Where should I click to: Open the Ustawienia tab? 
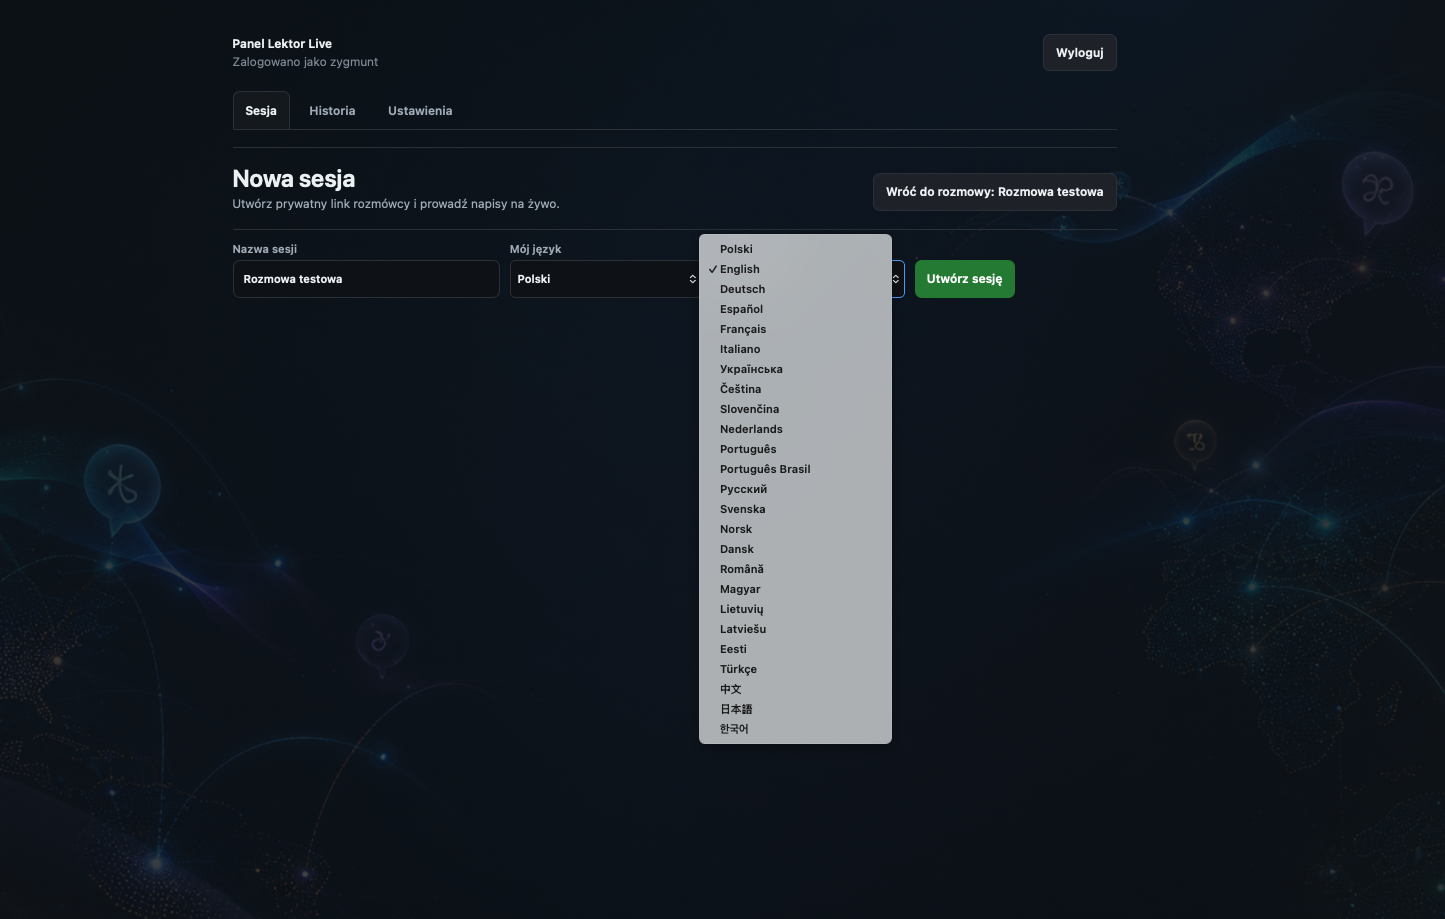tap(420, 111)
